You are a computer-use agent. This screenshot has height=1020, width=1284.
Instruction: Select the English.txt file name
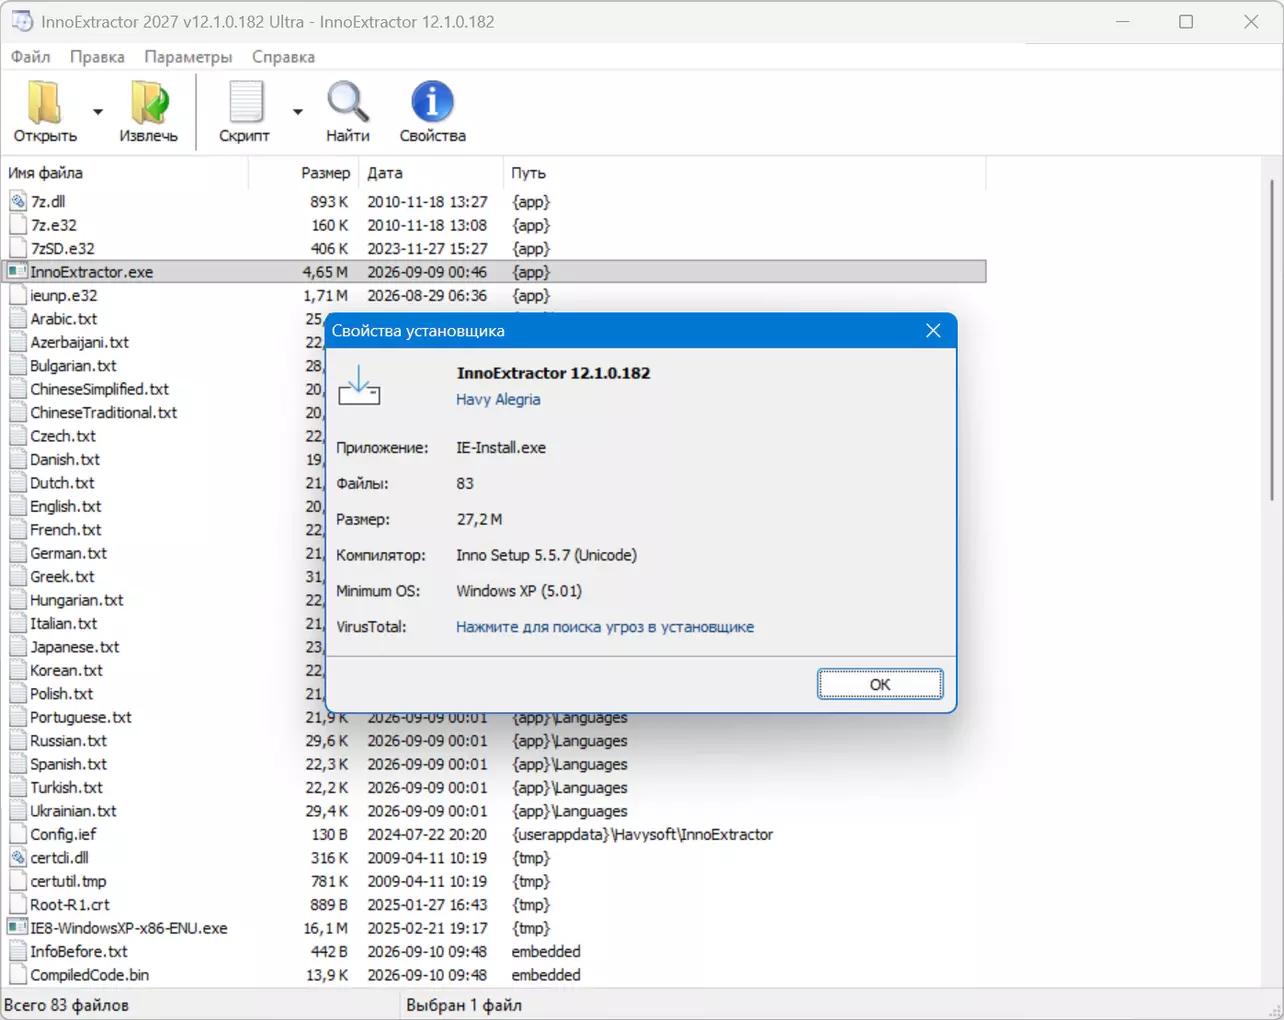click(65, 506)
